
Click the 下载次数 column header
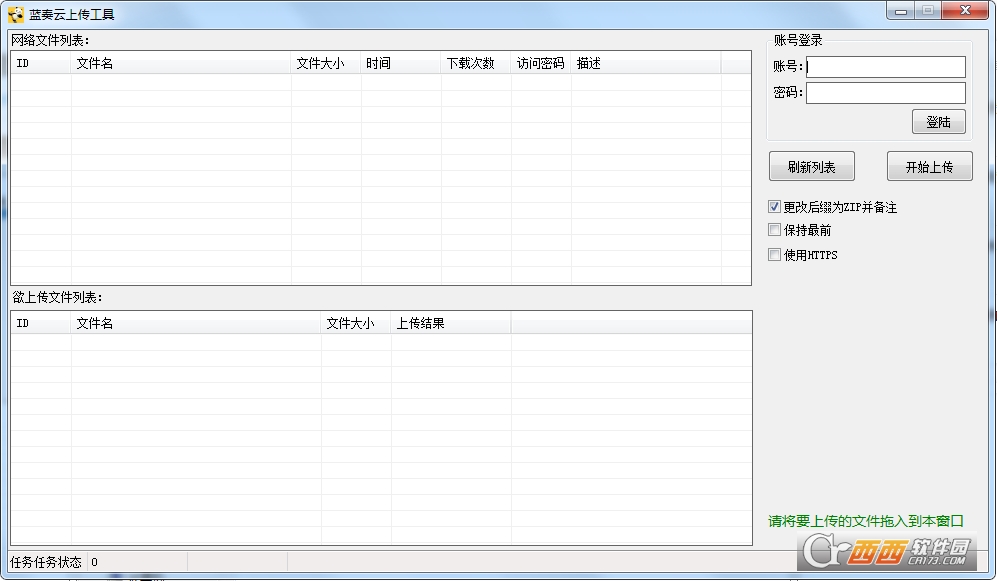475,63
